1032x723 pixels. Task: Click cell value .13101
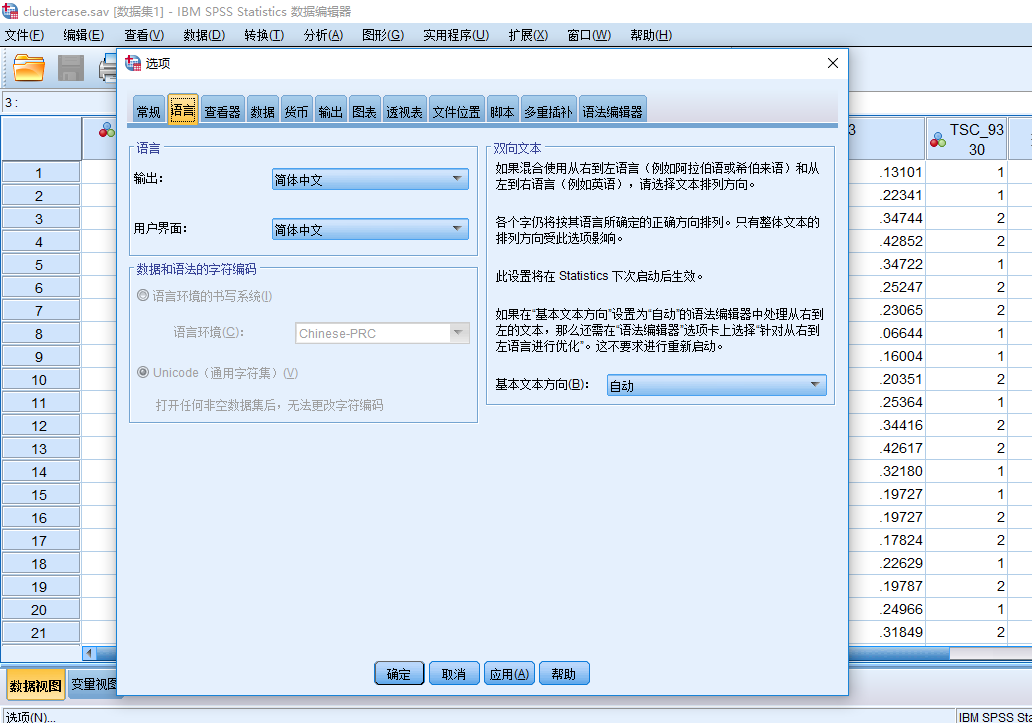(x=900, y=172)
